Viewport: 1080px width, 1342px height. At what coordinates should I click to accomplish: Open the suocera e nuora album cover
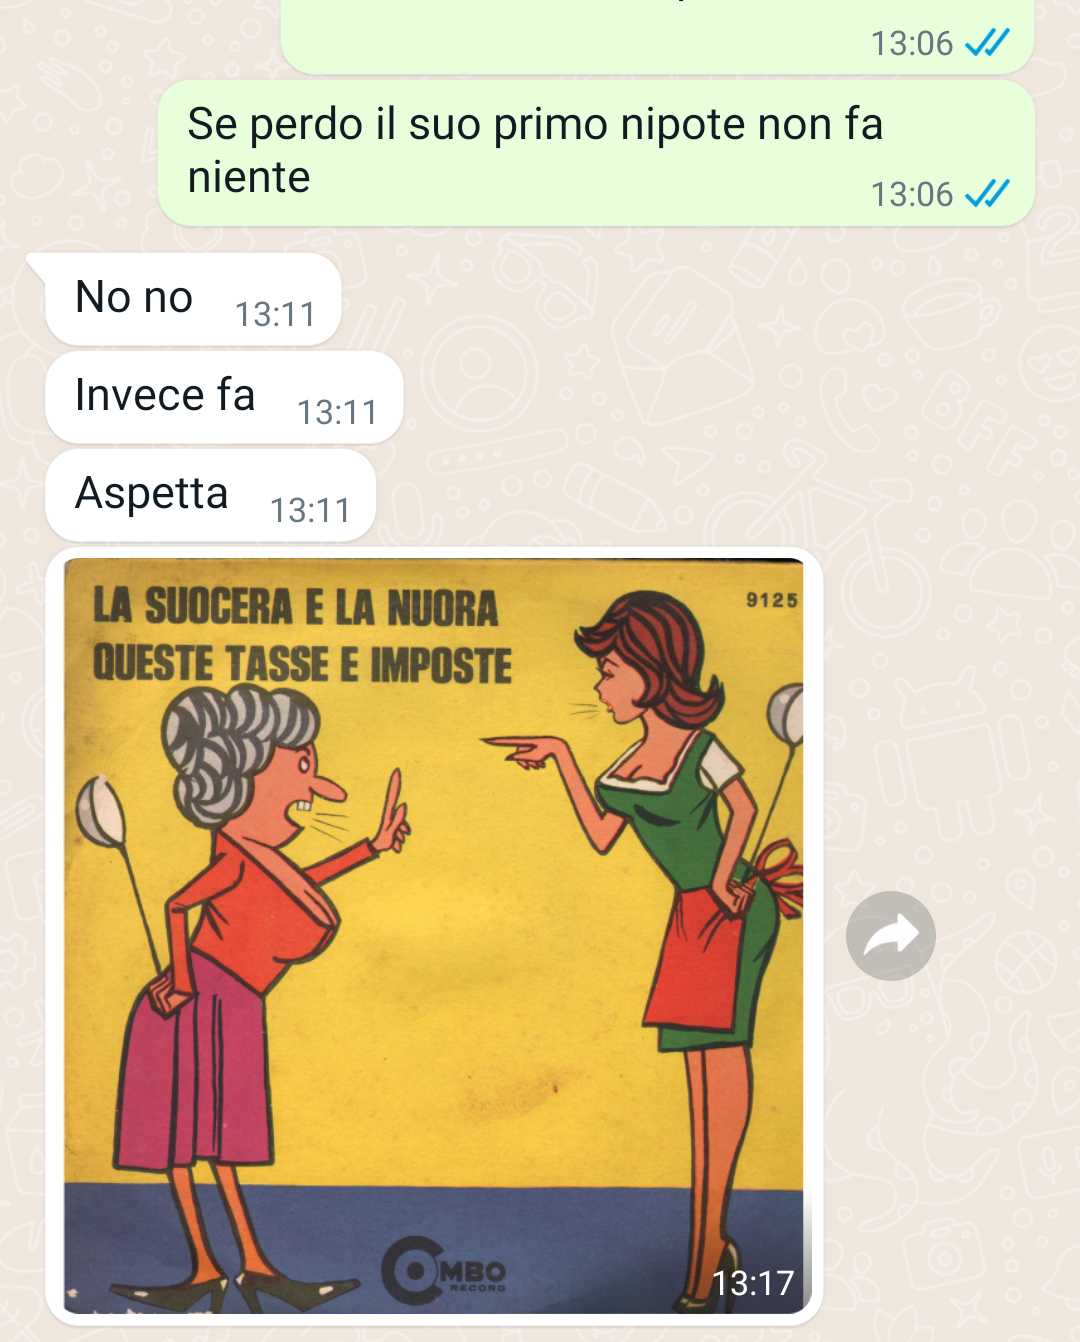[434, 936]
